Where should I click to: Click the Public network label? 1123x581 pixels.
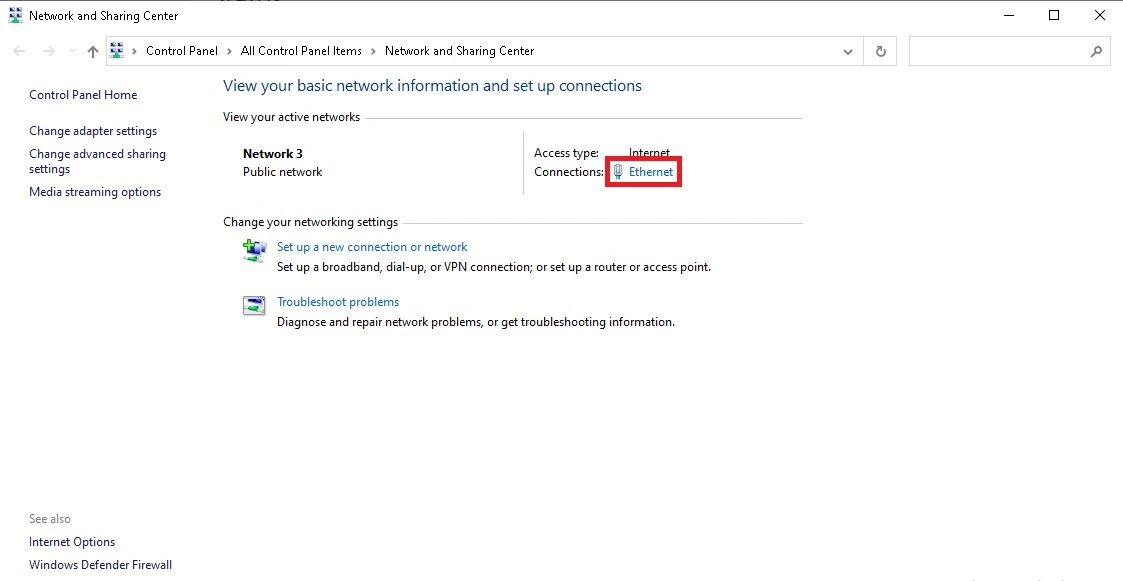[282, 172]
